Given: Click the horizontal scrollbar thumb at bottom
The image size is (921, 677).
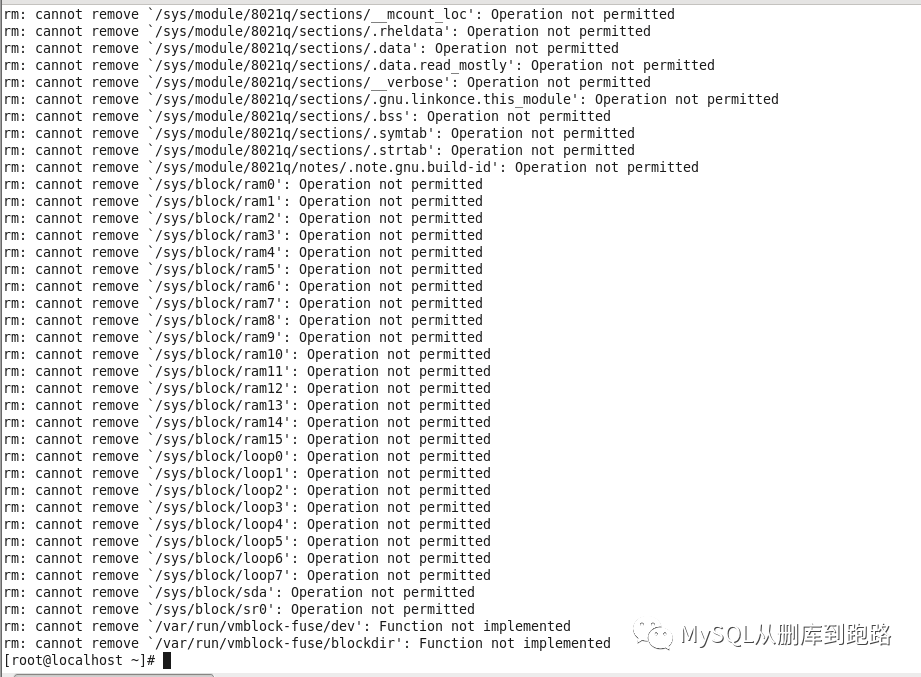Looking at the screenshot, I should [113, 675].
